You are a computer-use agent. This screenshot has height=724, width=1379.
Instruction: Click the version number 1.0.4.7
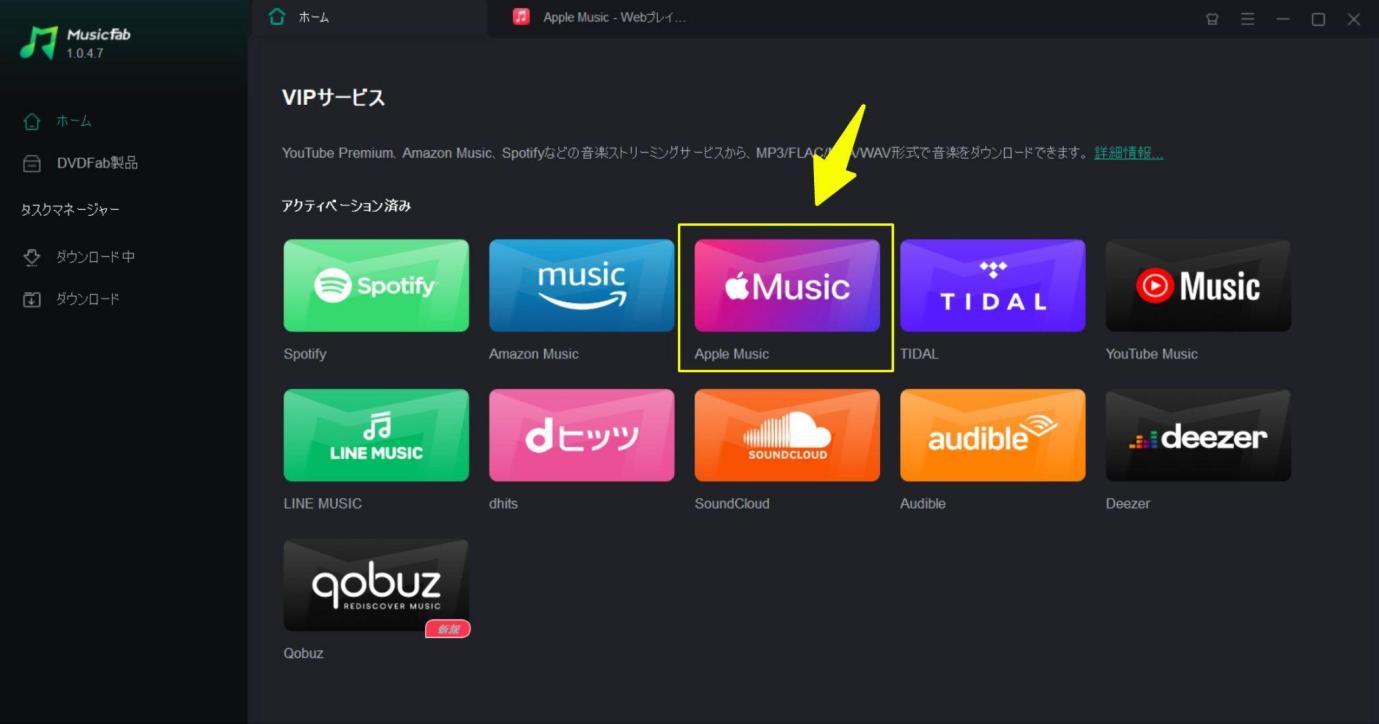coord(85,53)
